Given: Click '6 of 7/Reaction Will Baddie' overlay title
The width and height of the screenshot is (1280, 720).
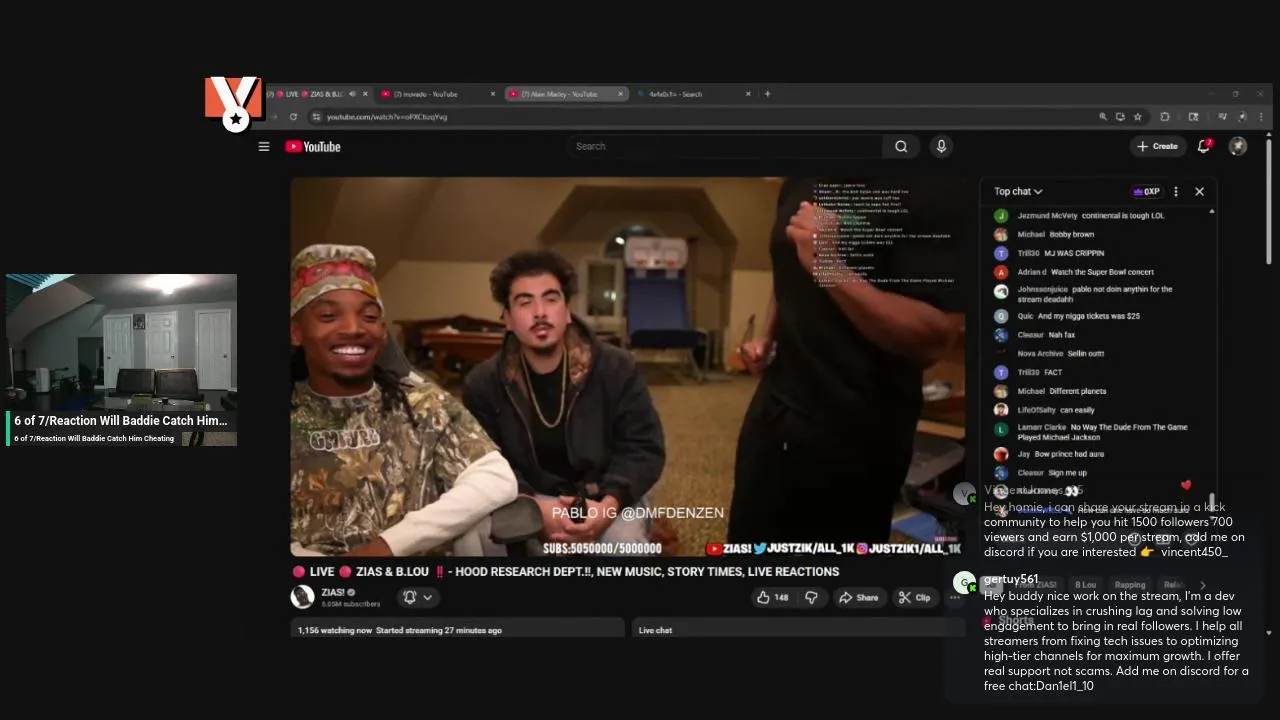Looking at the screenshot, I should tap(120, 421).
